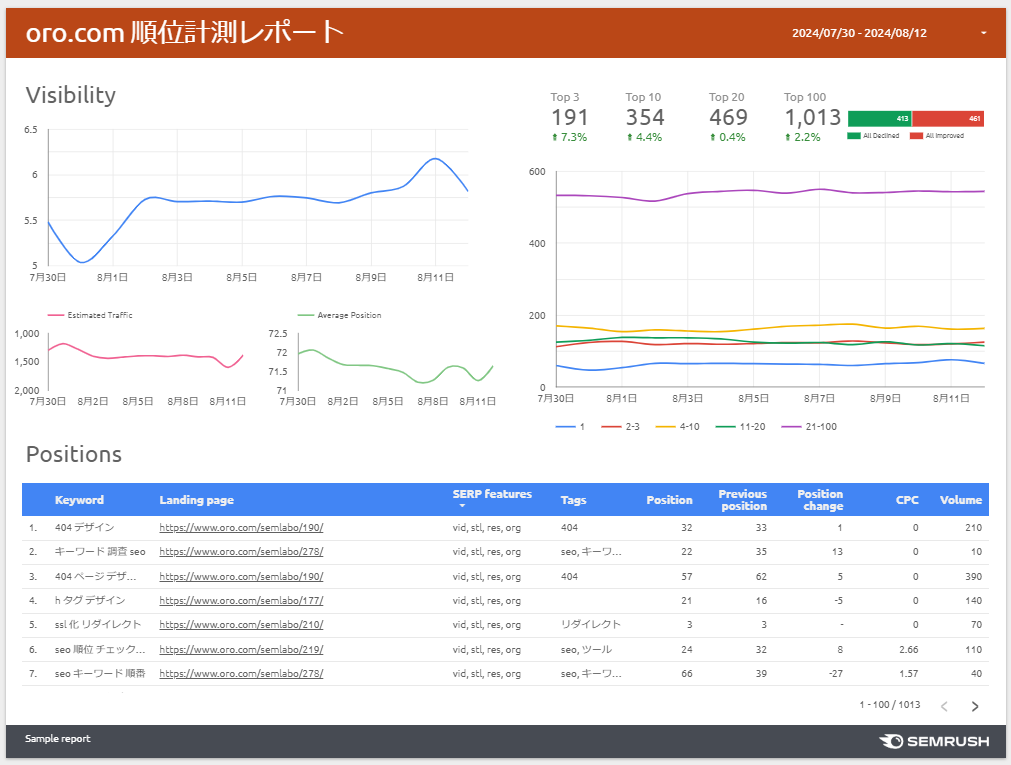The image size is (1011, 765).
Task: Select keyword cell 404 デザイン
Action: [84, 528]
